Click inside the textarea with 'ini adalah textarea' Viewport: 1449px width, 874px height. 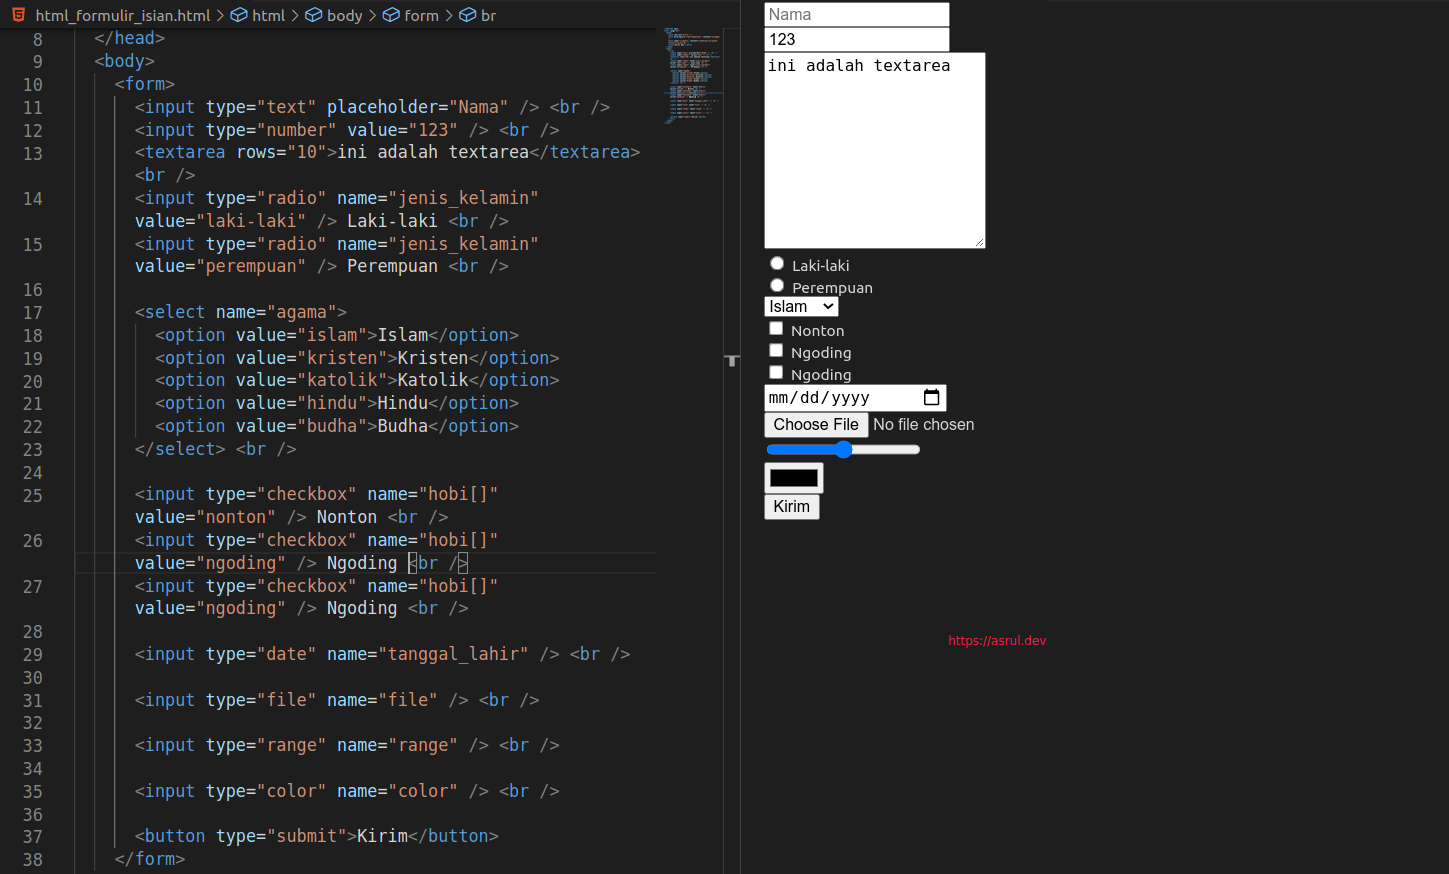[875, 150]
